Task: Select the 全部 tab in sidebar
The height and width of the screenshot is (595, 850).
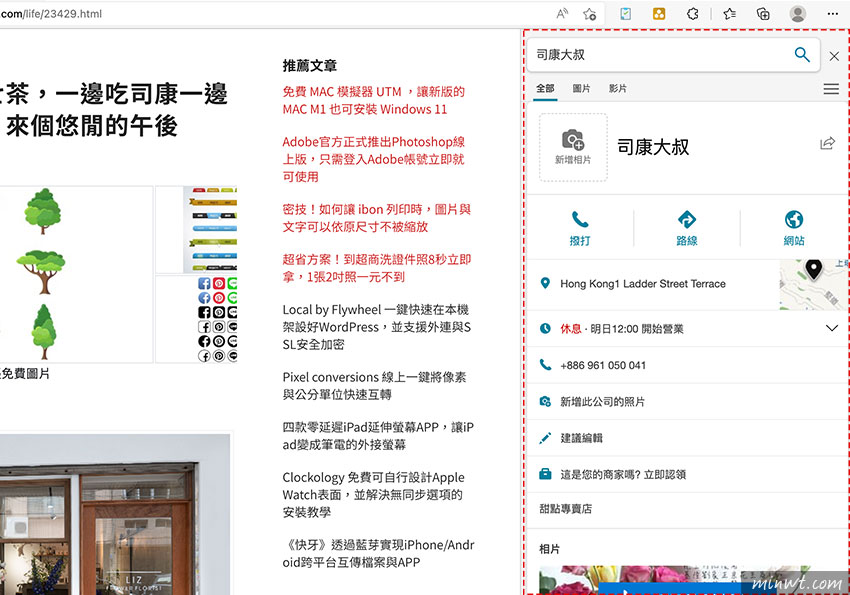Action: pyautogui.click(x=545, y=88)
